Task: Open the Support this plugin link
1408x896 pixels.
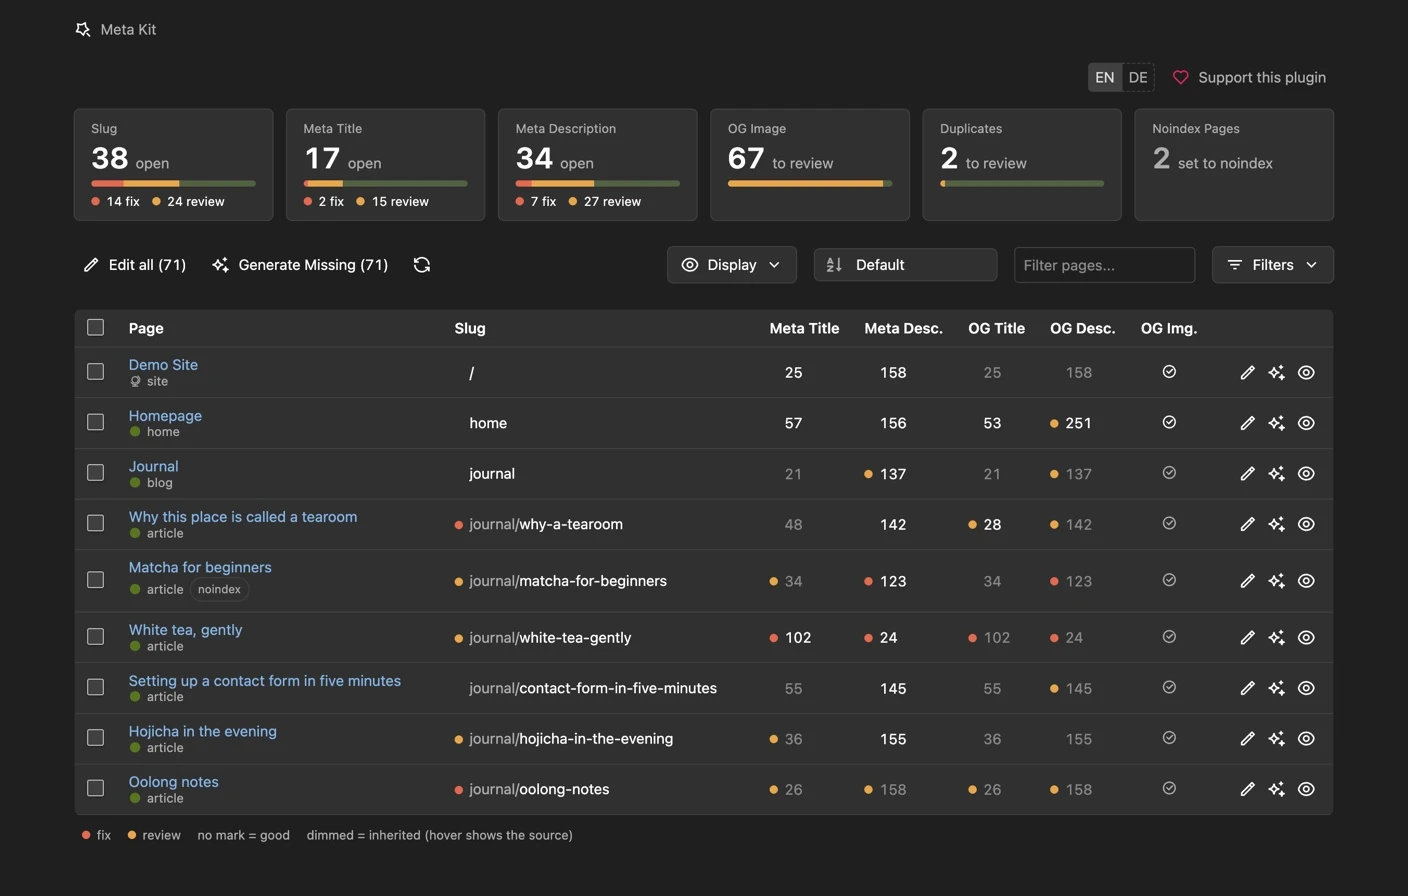Action: (x=1249, y=77)
